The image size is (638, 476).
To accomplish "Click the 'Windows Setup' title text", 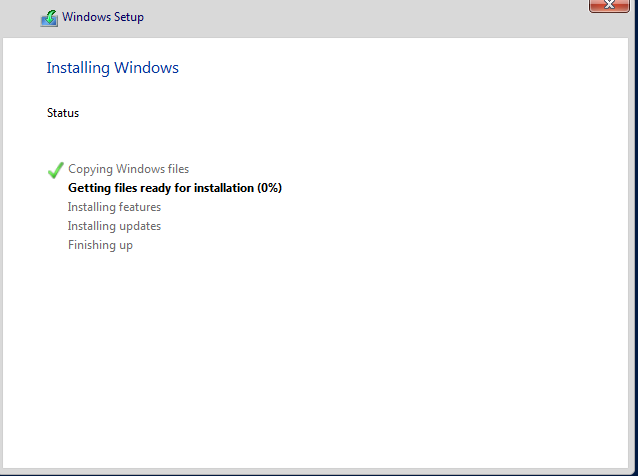I will (103, 17).
